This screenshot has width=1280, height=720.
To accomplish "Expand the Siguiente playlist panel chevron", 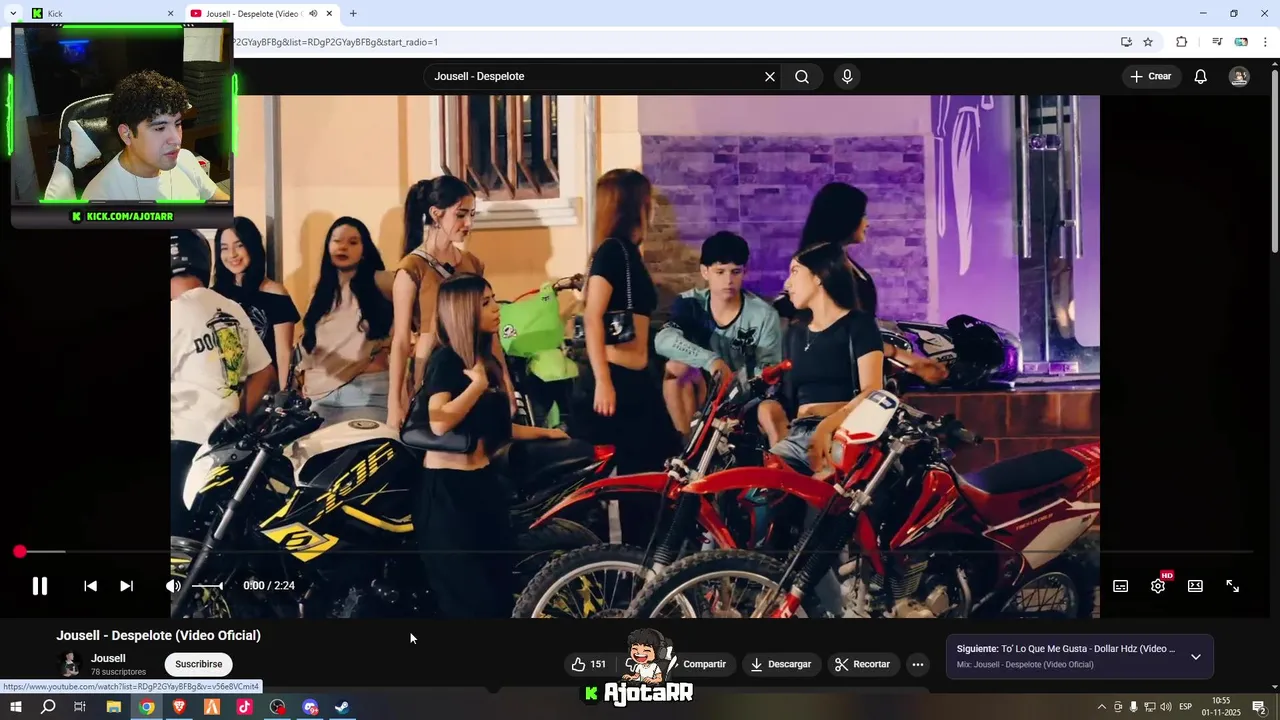I will click(1195, 657).
